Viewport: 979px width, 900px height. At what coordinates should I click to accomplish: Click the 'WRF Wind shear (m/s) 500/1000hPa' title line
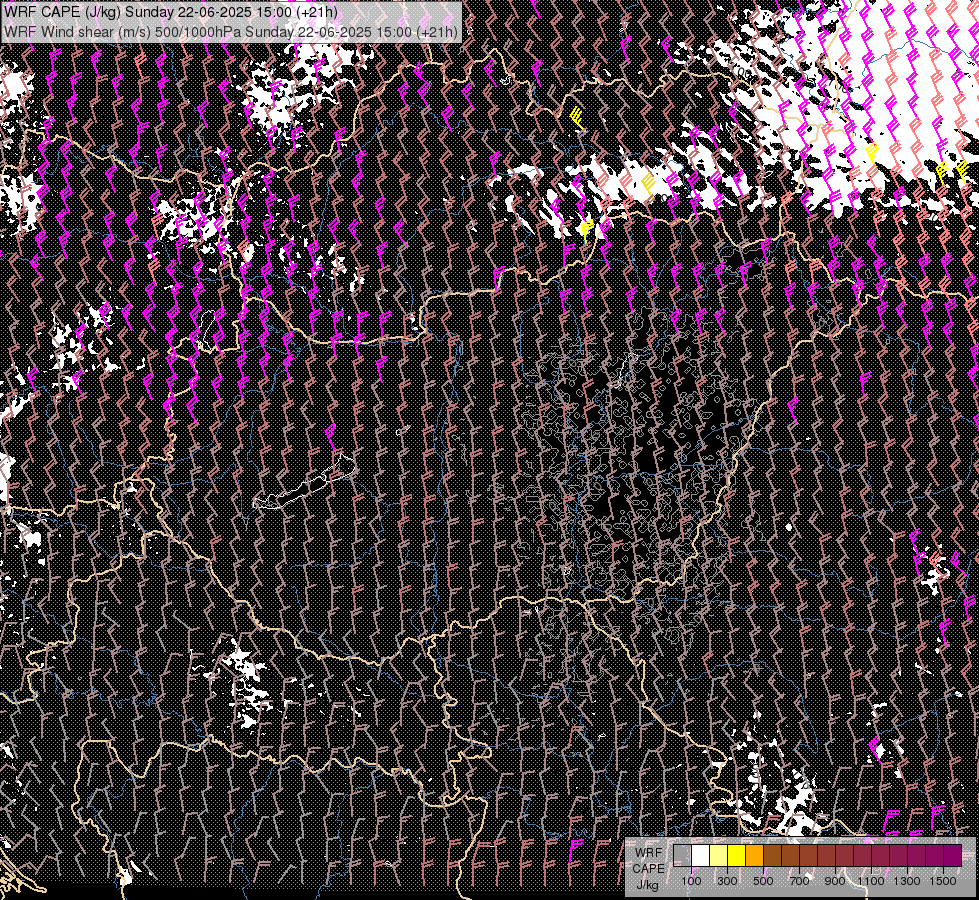[x=230, y=31]
